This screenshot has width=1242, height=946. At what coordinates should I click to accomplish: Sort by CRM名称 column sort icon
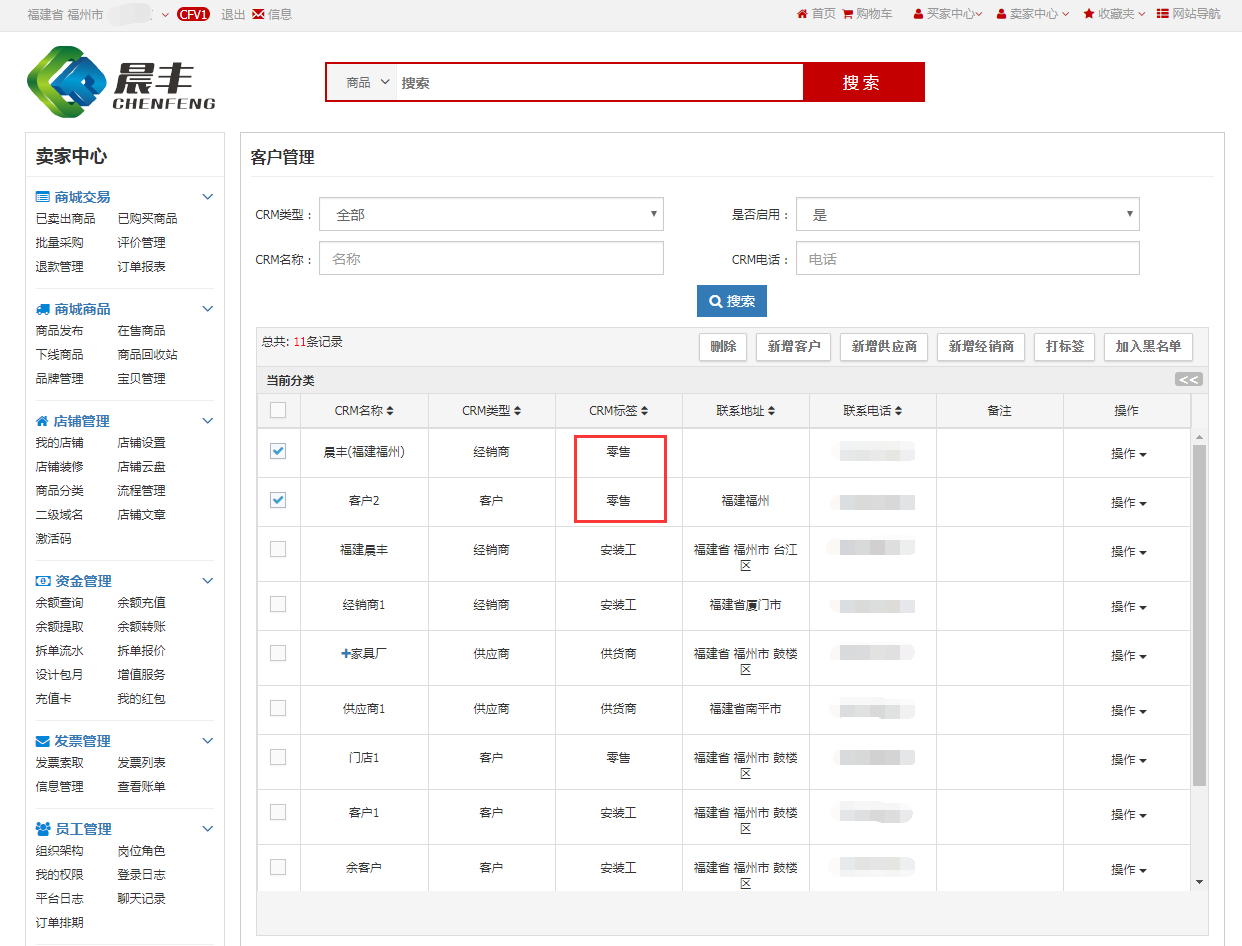390,411
